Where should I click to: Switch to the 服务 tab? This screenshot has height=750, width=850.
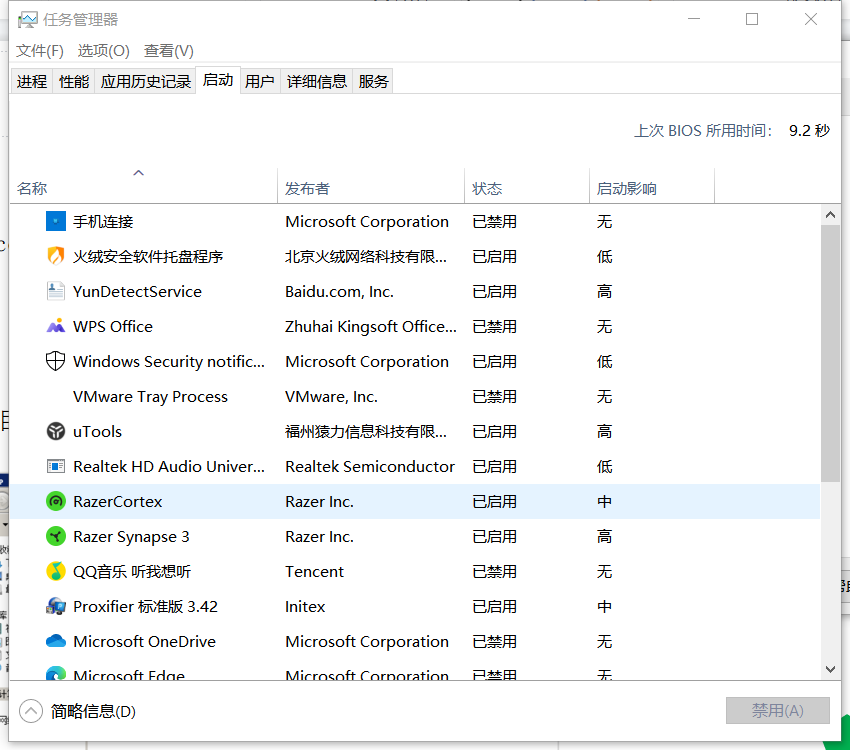373,81
